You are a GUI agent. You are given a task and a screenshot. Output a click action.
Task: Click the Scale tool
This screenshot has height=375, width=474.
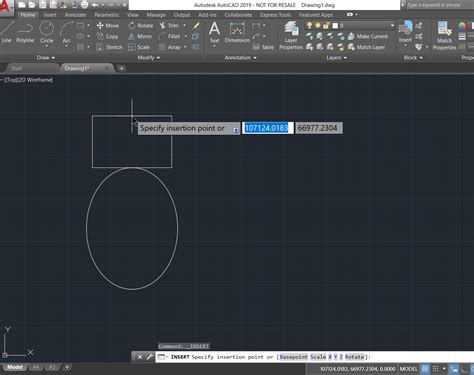(139, 47)
